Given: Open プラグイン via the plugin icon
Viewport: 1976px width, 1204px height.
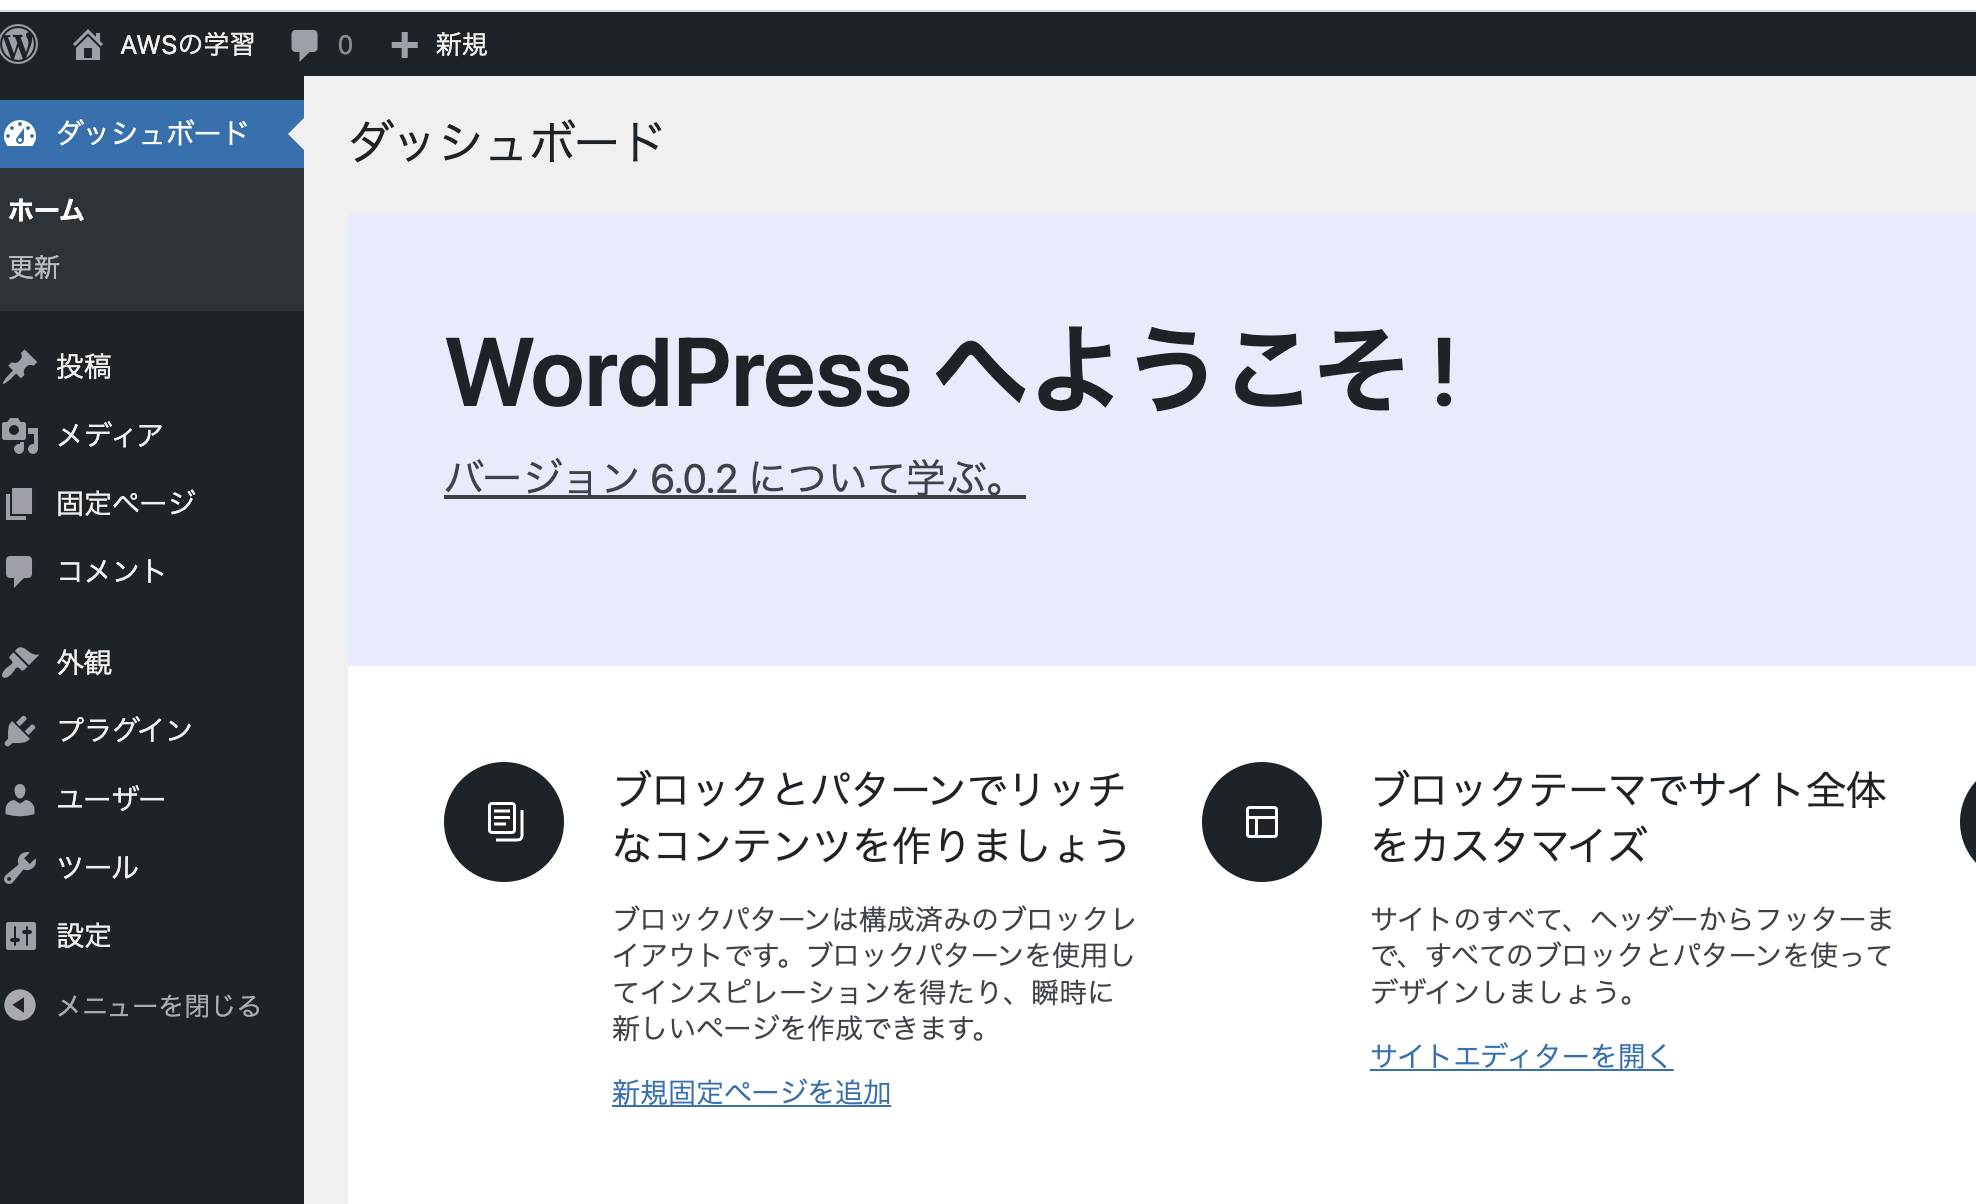Looking at the screenshot, I should [22, 729].
